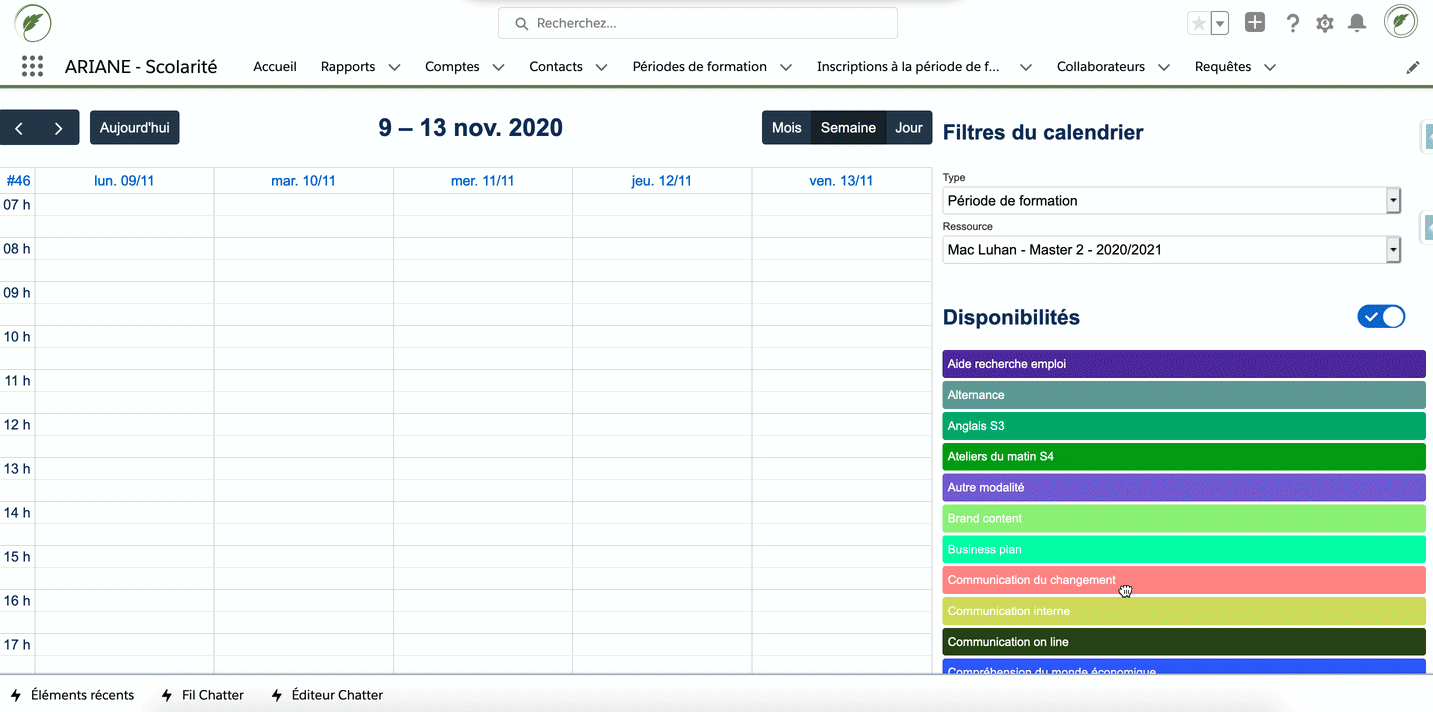Image resolution: width=1433 pixels, height=712 pixels.
Task: Click the global add plus icon
Action: pyautogui.click(x=1254, y=21)
